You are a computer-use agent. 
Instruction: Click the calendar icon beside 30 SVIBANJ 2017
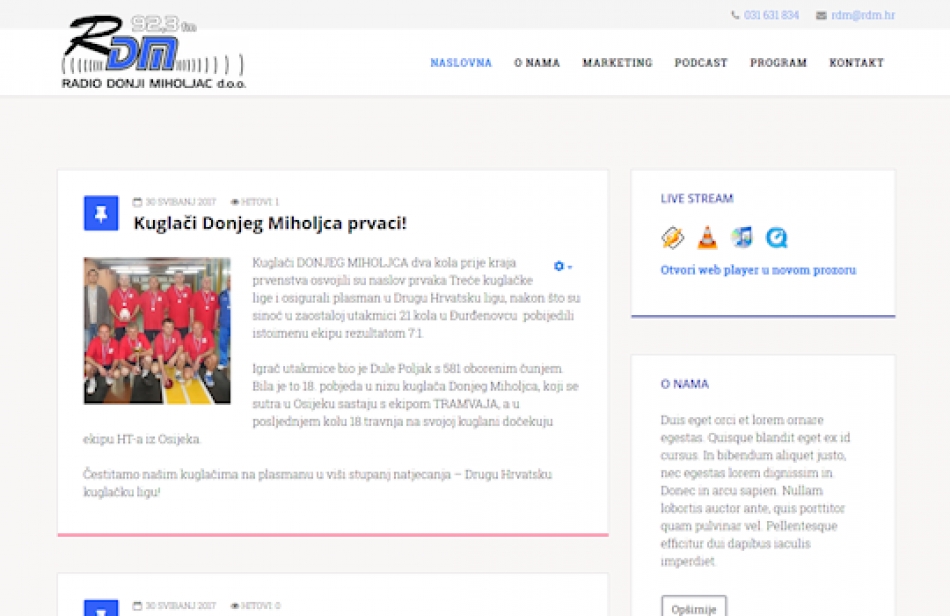[136, 201]
